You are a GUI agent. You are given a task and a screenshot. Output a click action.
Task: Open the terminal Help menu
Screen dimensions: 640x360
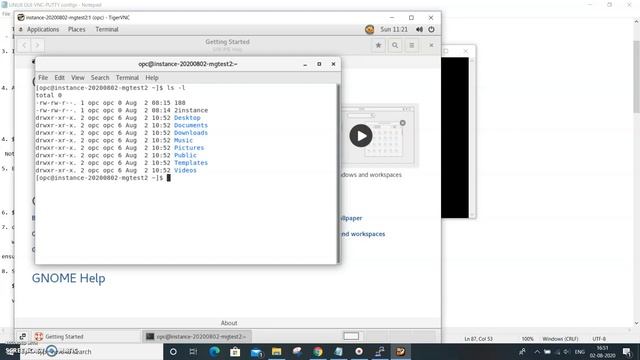(x=152, y=78)
